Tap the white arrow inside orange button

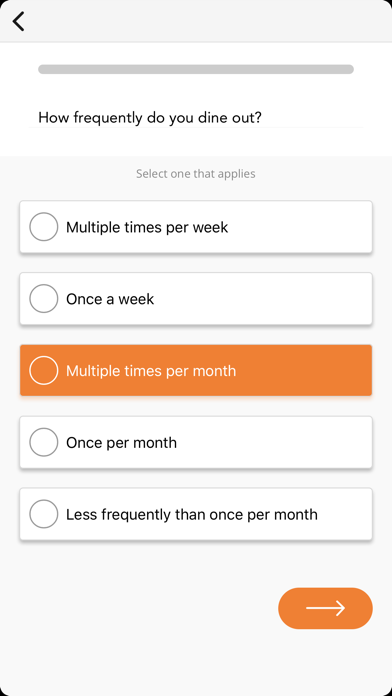point(325,608)
